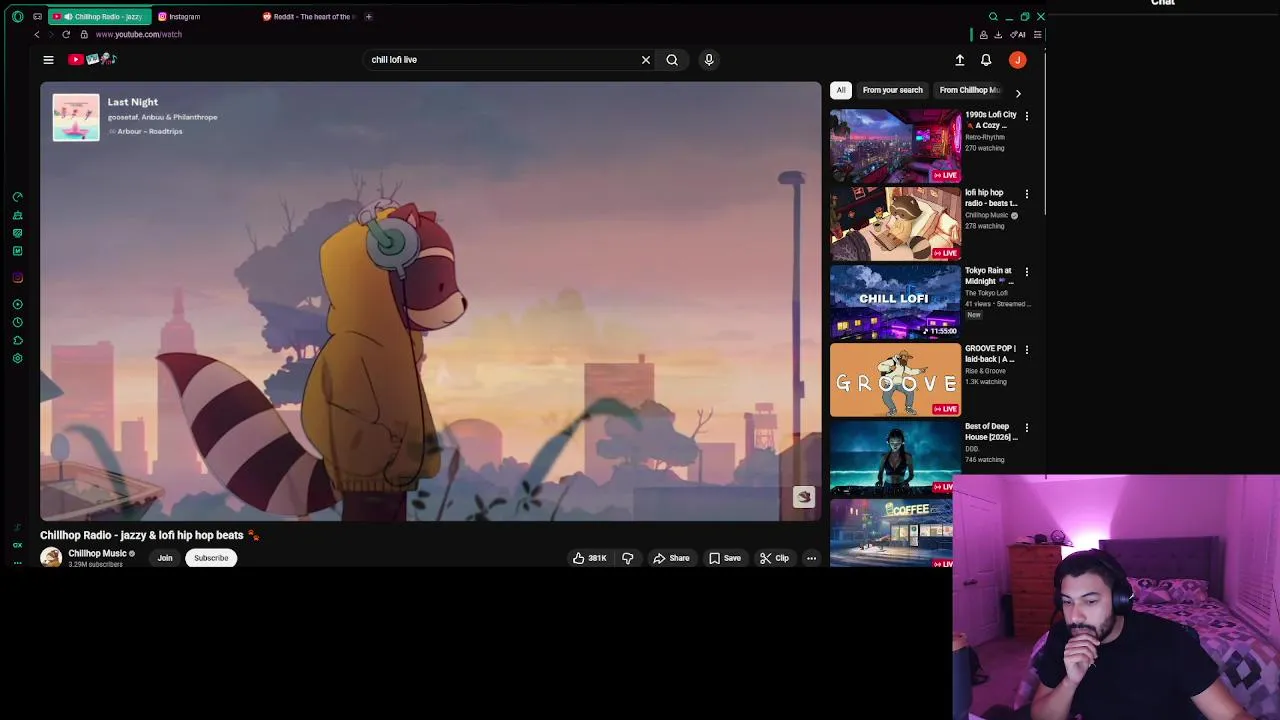This screenshot has width=1280, height=720.
Task: Open options for Best of Deep House video
Action: coord(1026,428)
